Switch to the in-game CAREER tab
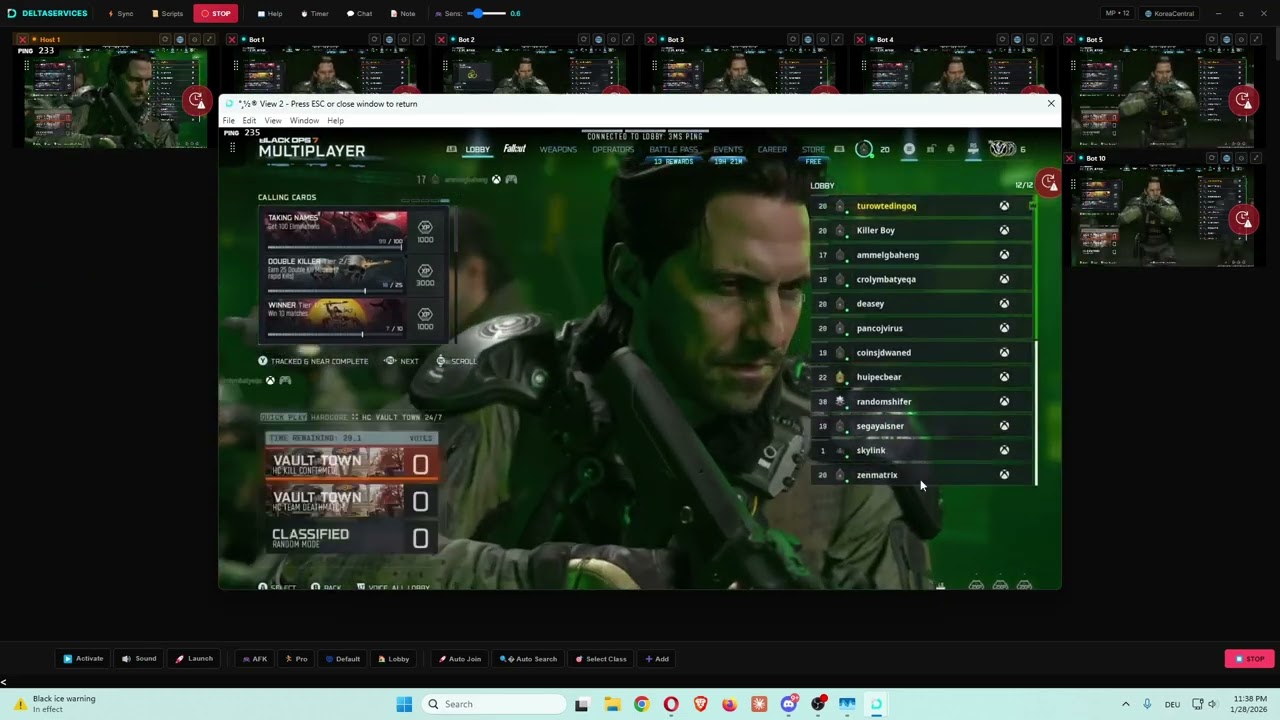1280x720 pixels. [x=772, y=150]
